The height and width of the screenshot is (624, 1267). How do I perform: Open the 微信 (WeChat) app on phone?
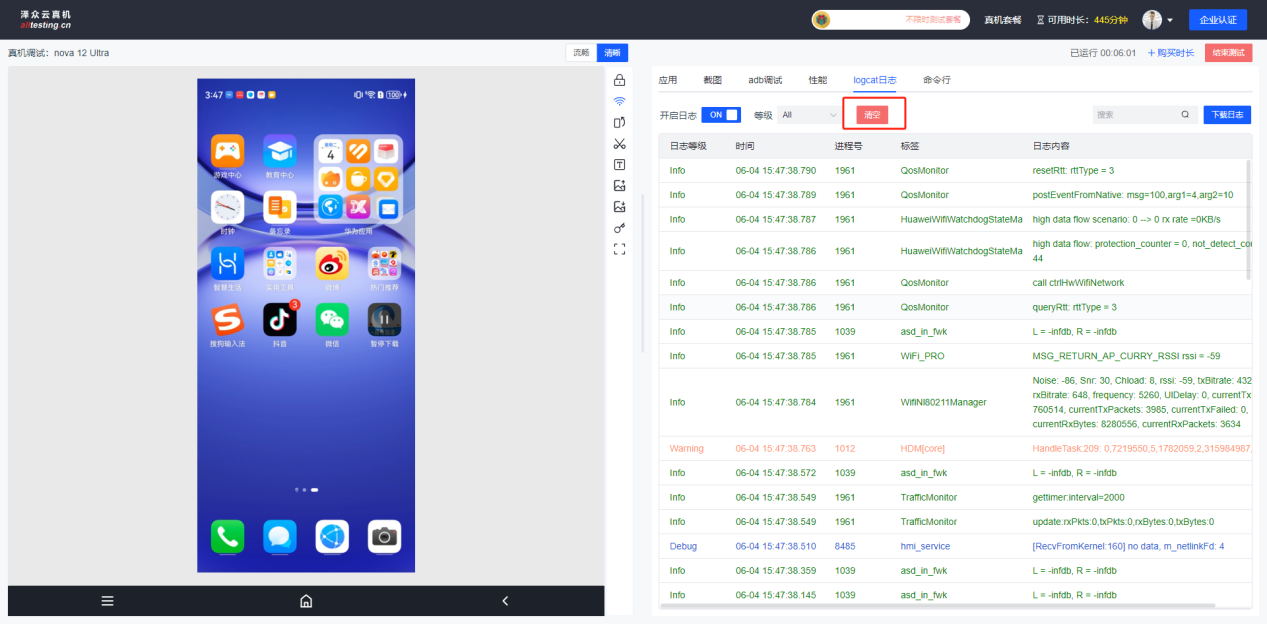(332, 320)
